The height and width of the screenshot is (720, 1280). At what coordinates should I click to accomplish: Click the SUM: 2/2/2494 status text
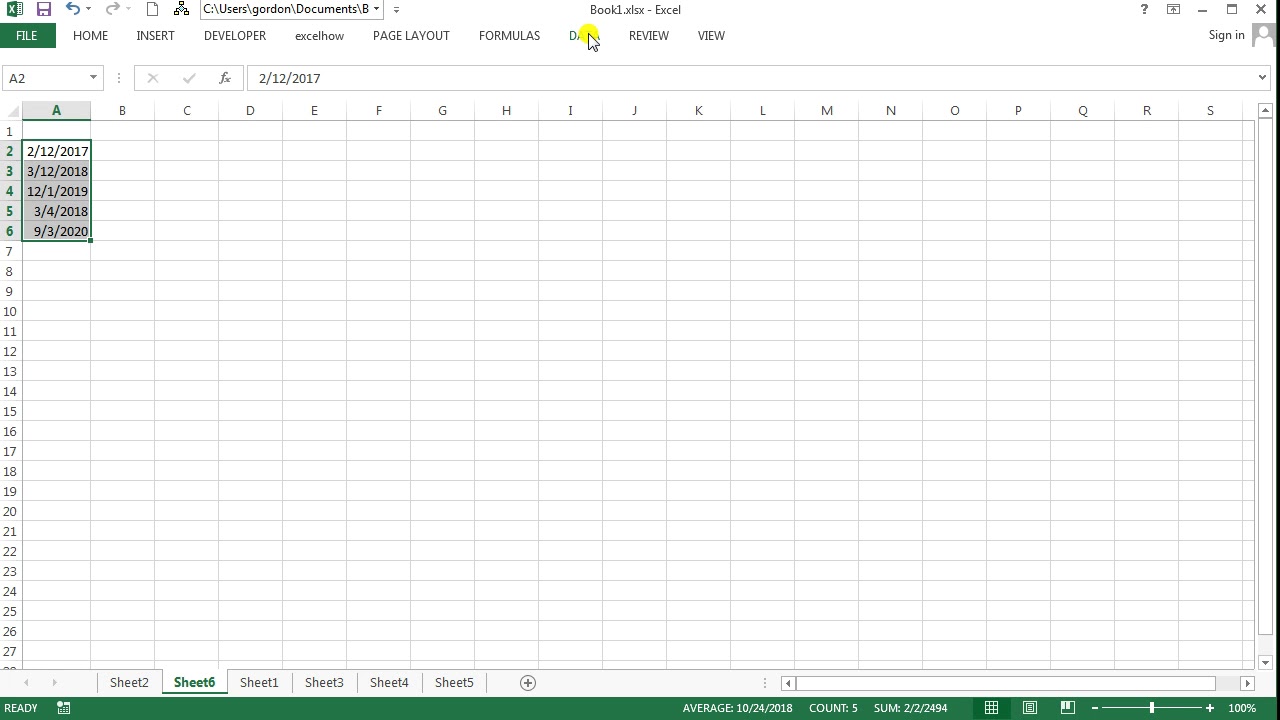[910, 708]
